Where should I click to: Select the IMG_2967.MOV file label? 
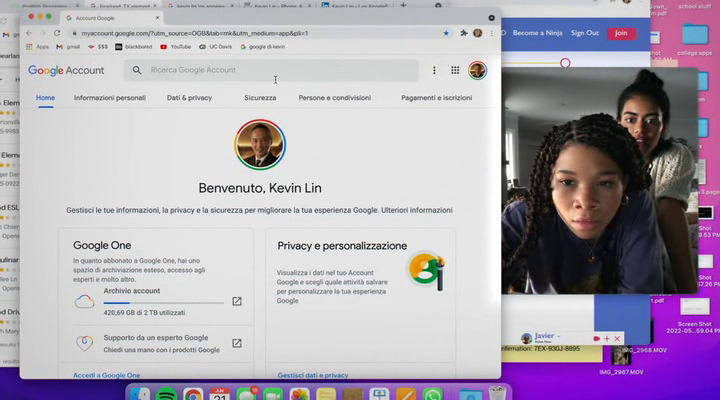click(x=621, y=372)
